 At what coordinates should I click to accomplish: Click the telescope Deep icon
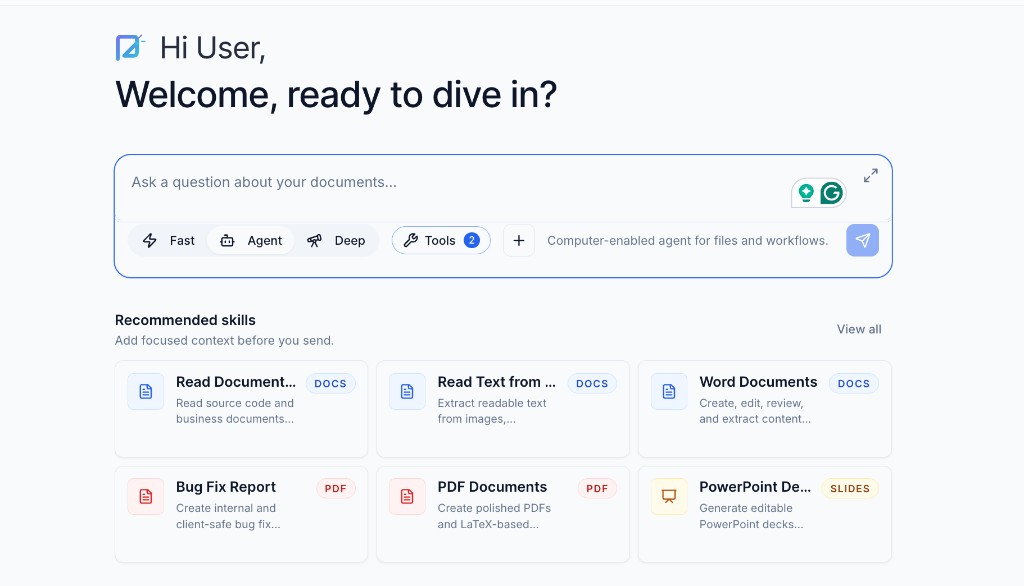(x=315, y=240)
